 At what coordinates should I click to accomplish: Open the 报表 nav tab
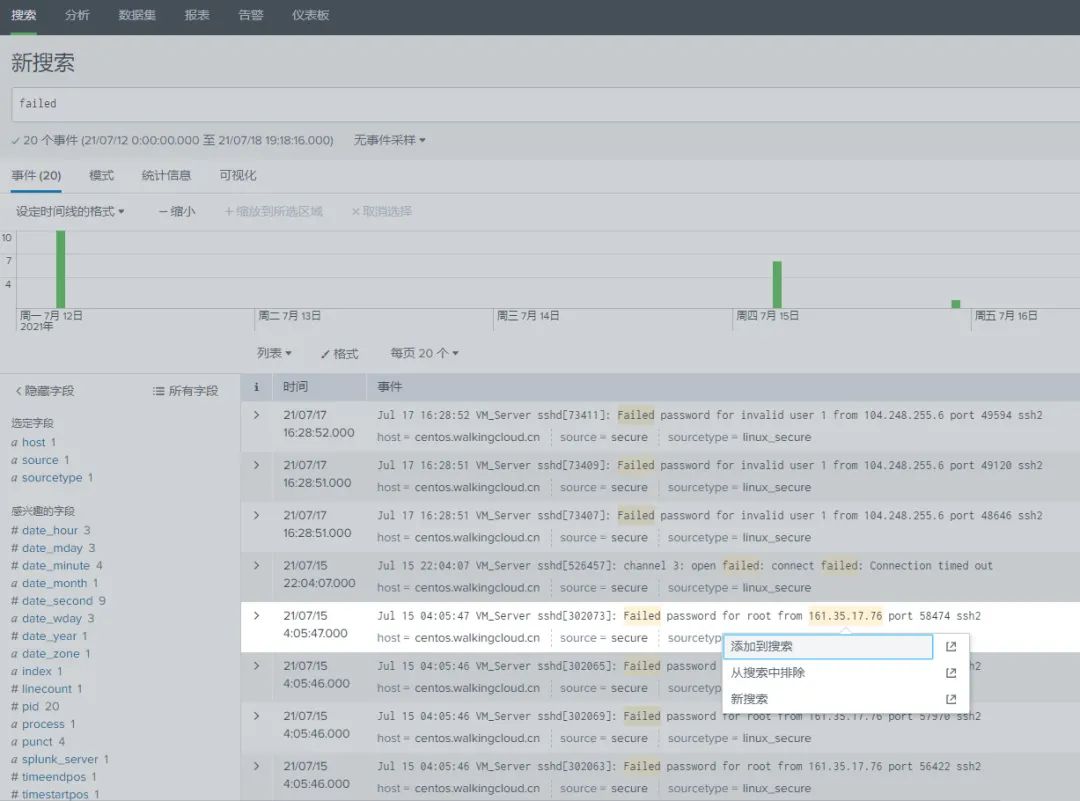(x=197, y=15)
